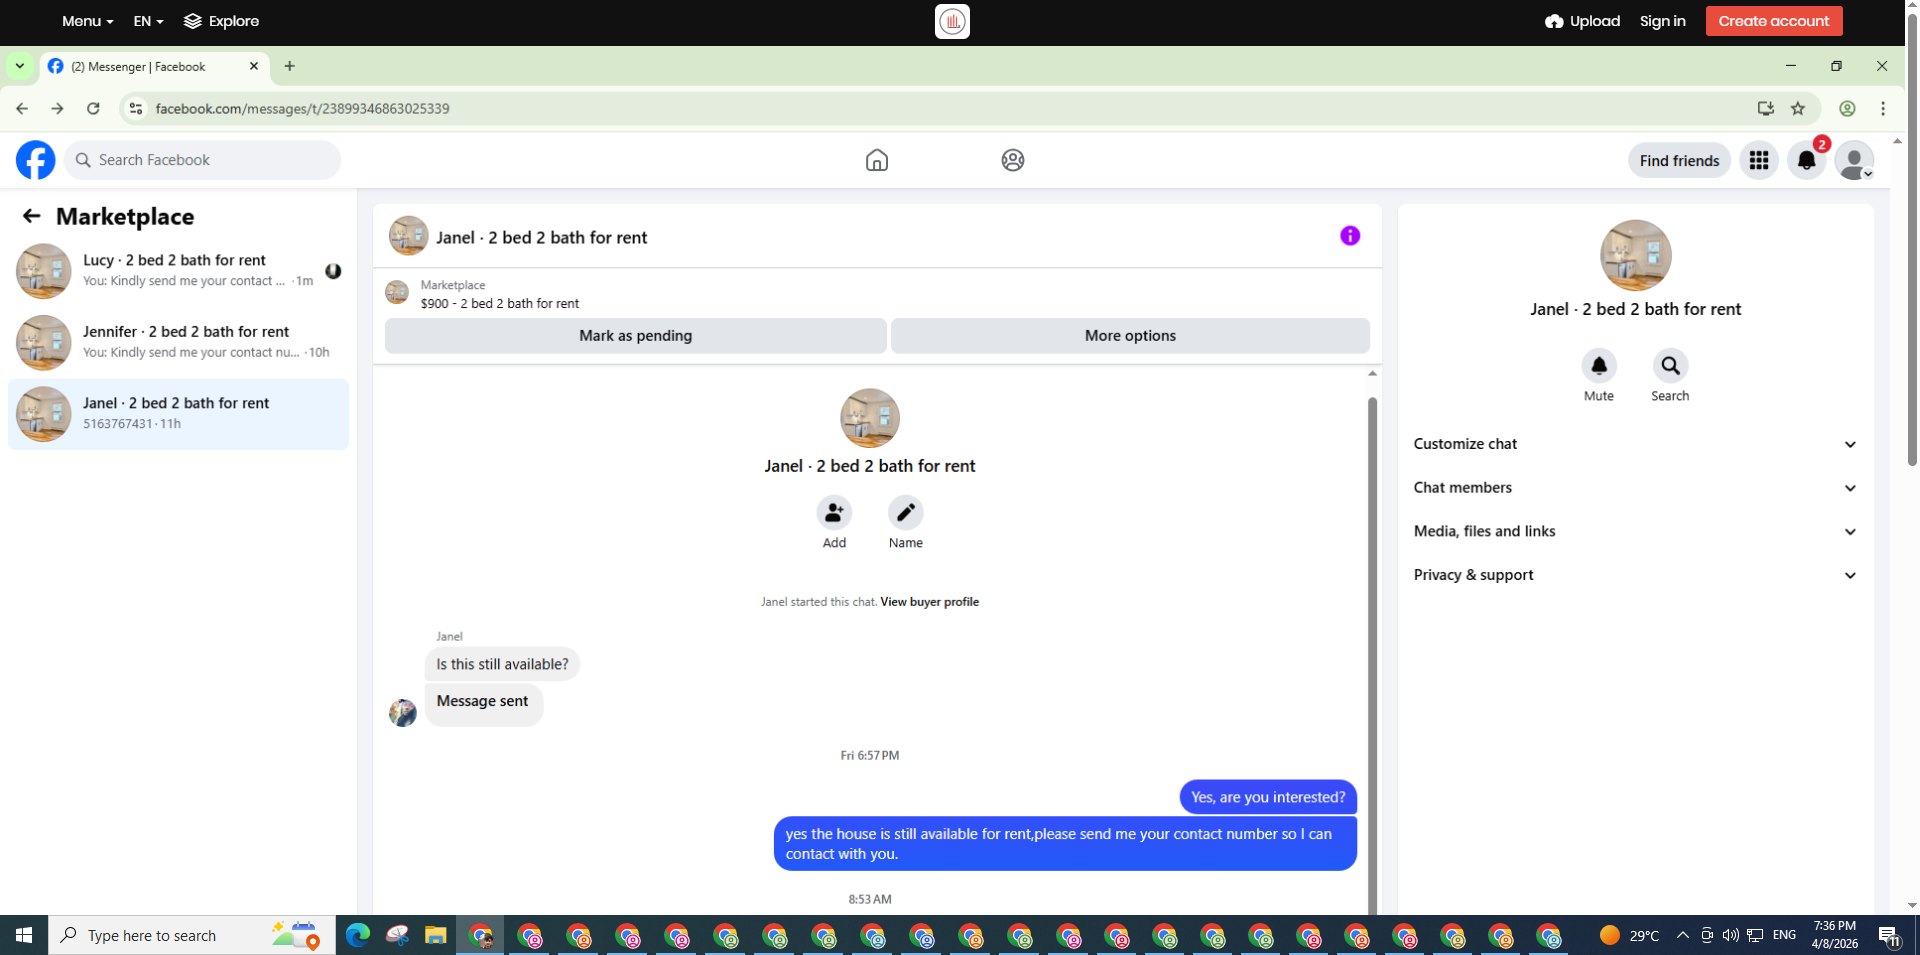Open the Facebook menu grid icon
1920x955 pixels.
(1759, 160)
